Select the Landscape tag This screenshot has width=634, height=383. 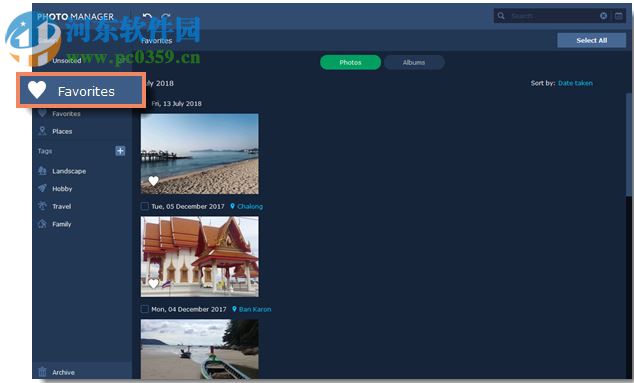(x=69, y=171)
